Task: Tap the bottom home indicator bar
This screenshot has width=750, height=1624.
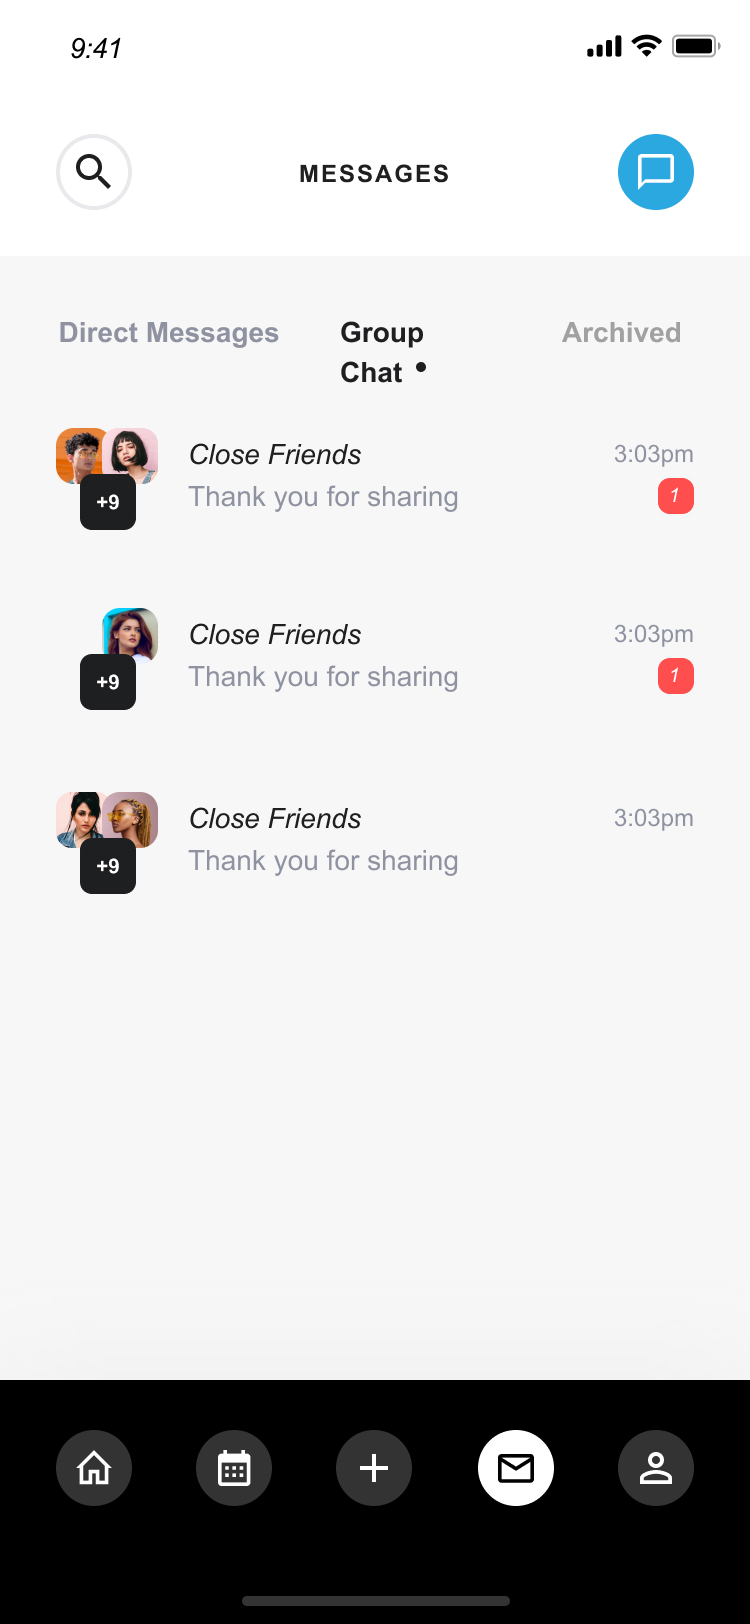Action: point(375,1601)
